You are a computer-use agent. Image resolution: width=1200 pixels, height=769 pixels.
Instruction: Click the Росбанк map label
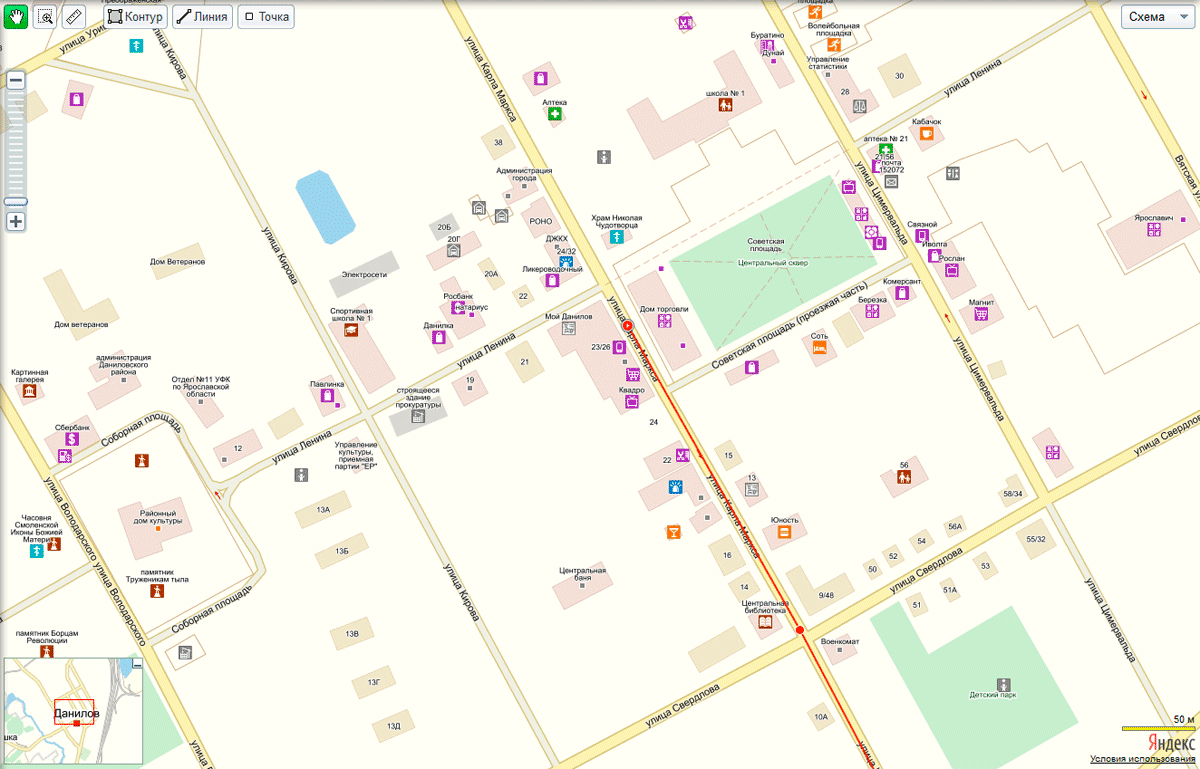(x=457, y=296)
